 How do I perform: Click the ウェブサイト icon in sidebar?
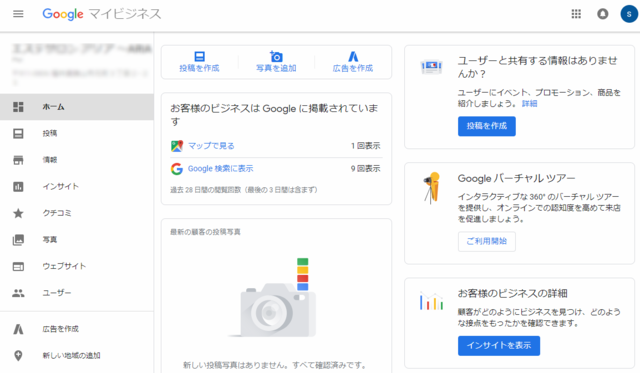point(18,266)
